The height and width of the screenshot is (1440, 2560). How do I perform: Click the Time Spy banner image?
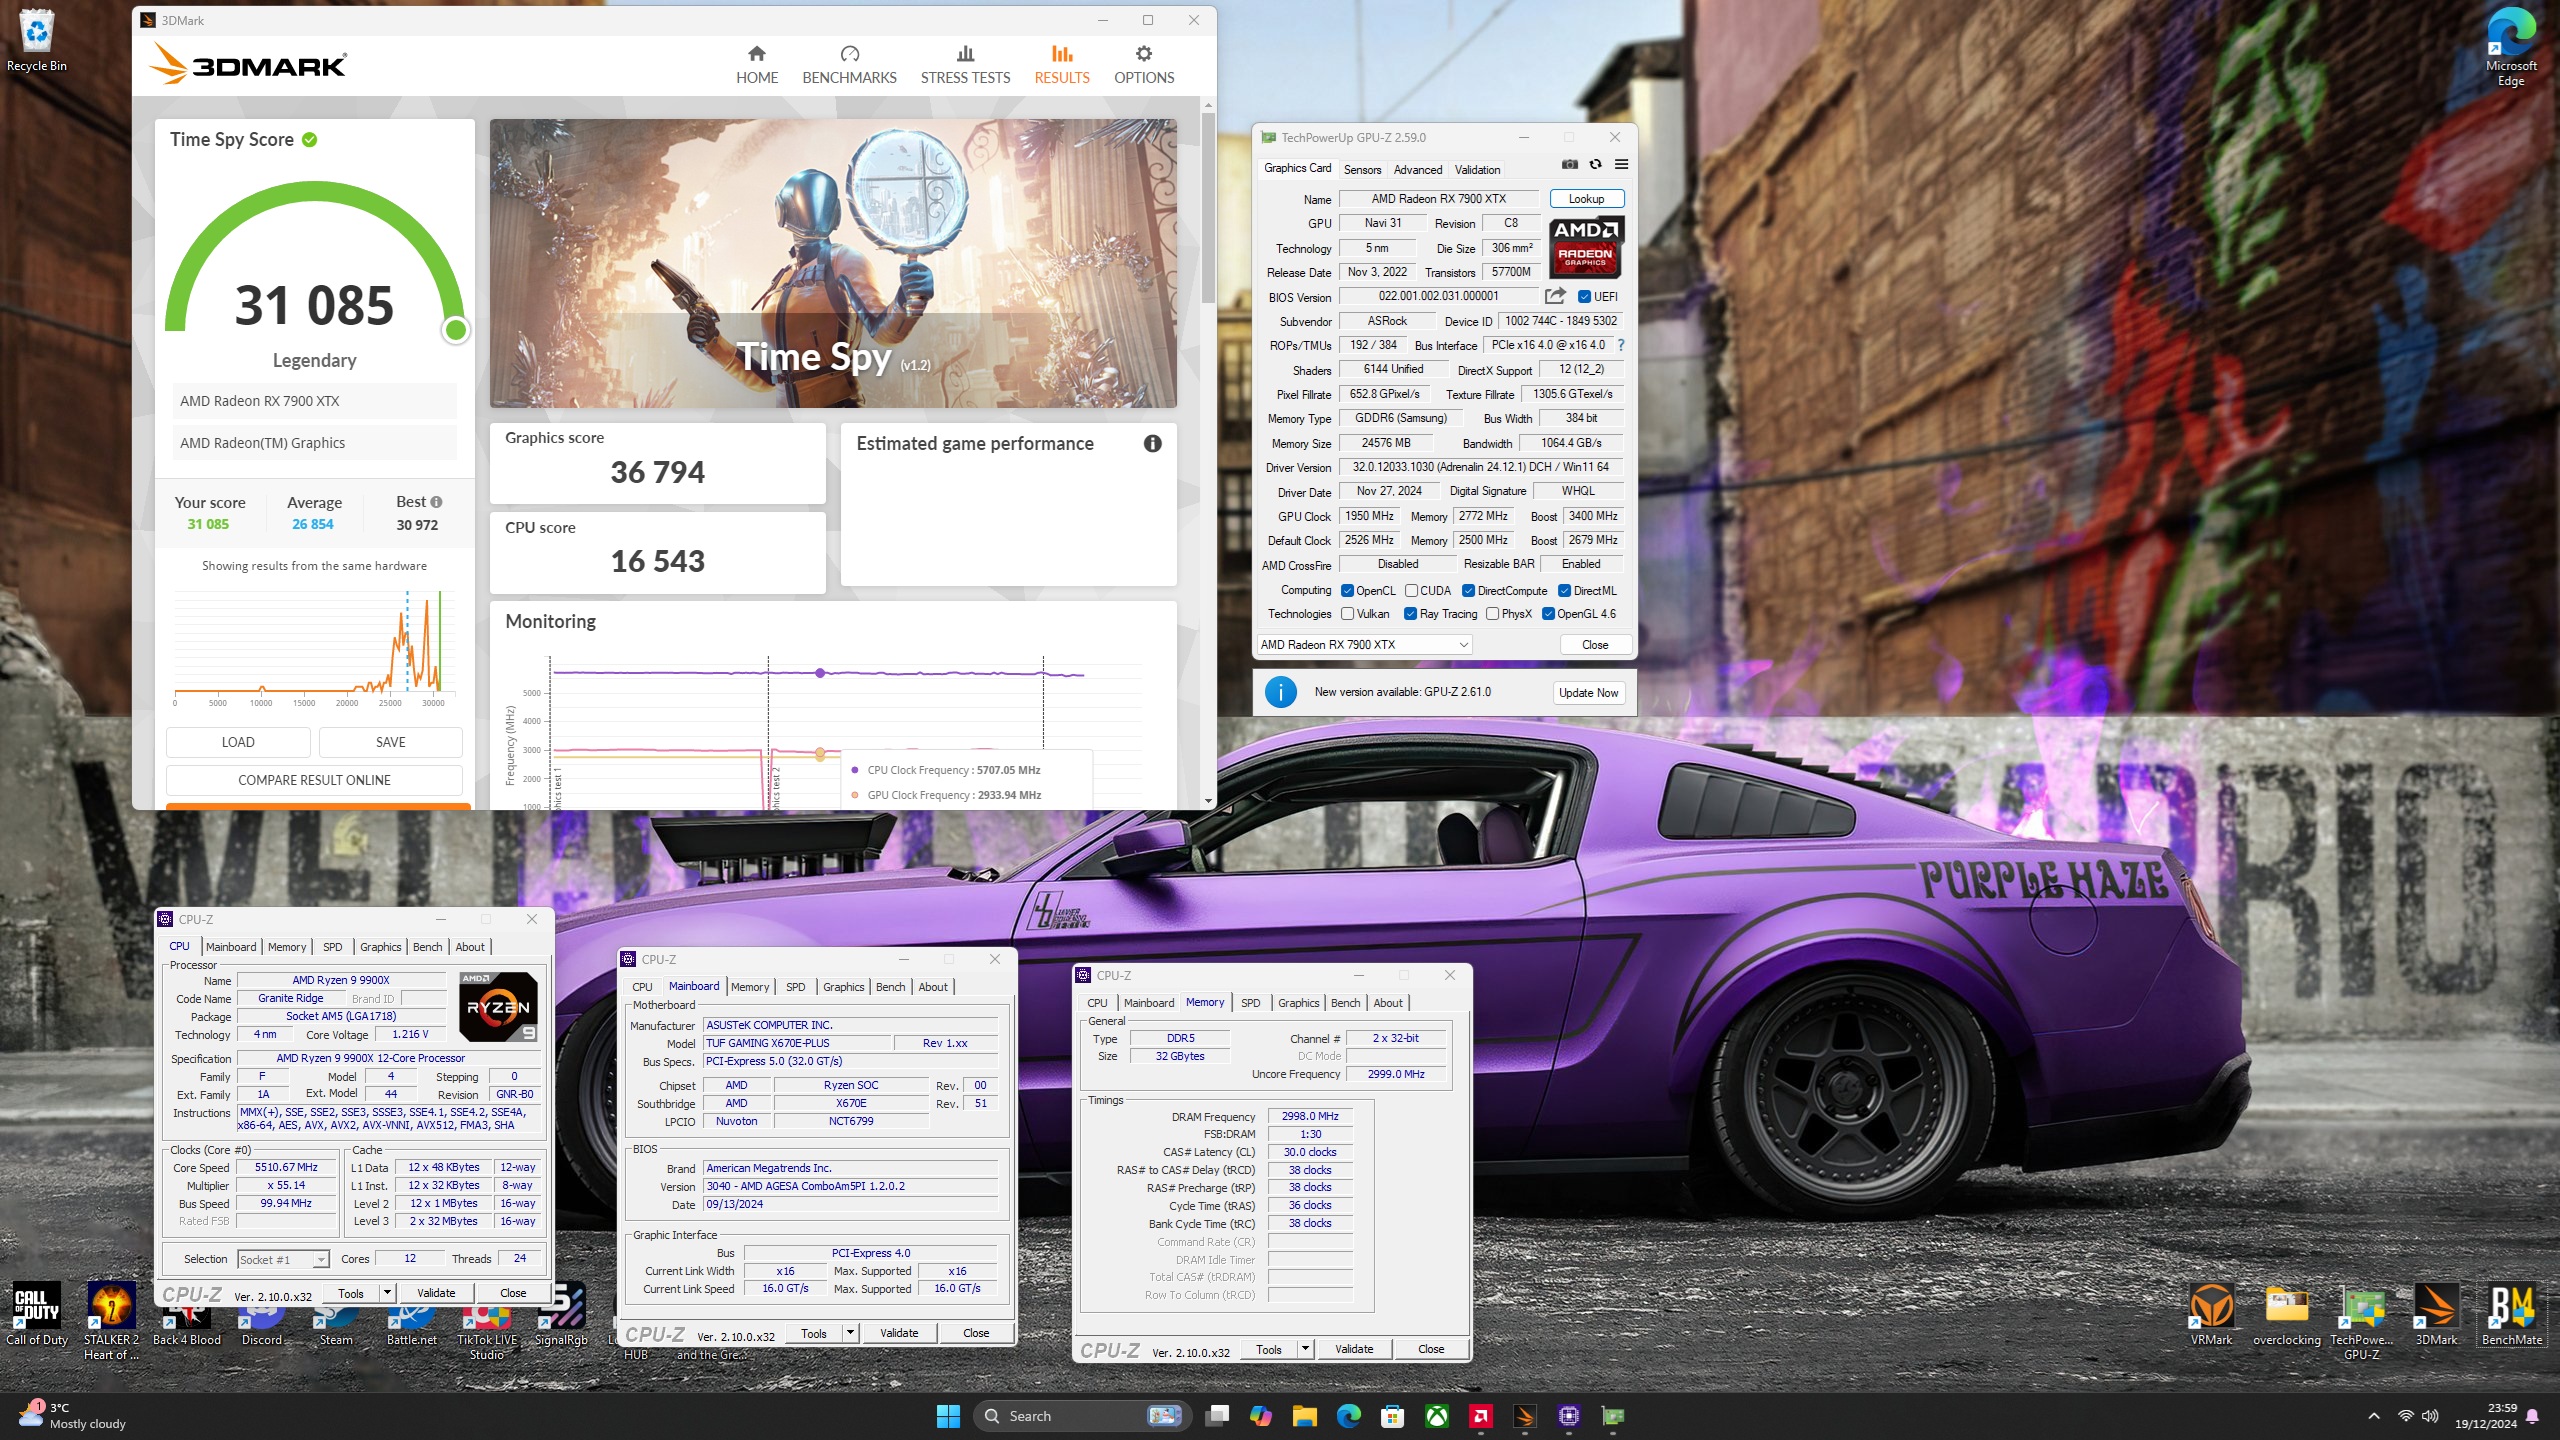tap(833, 264)
